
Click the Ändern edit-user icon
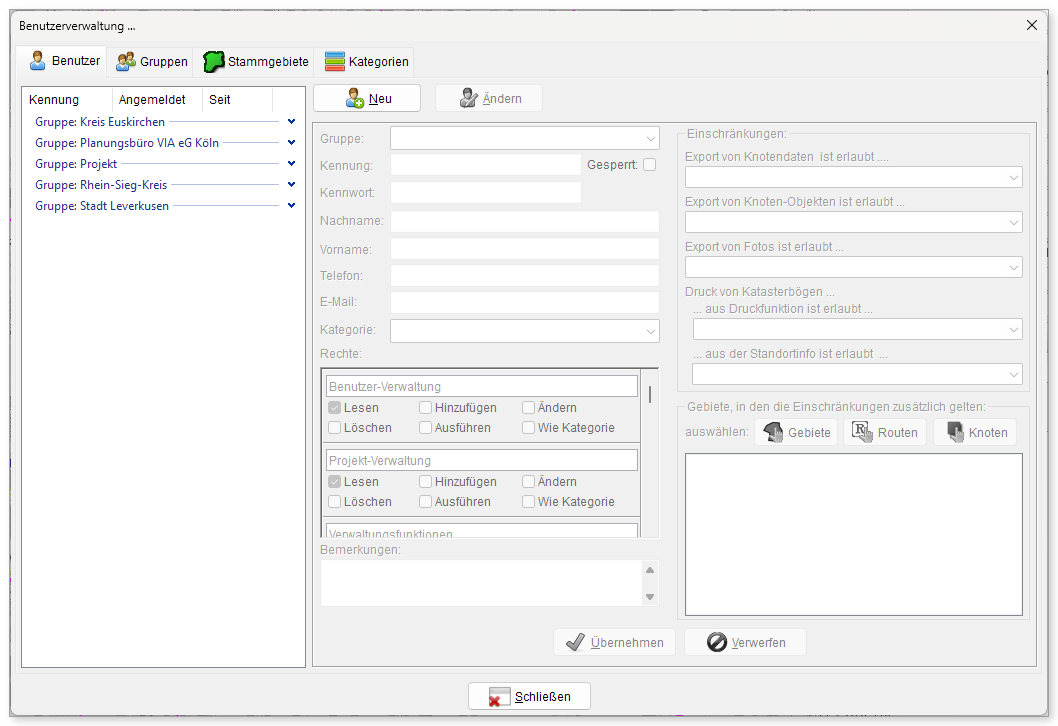[468, 99]
